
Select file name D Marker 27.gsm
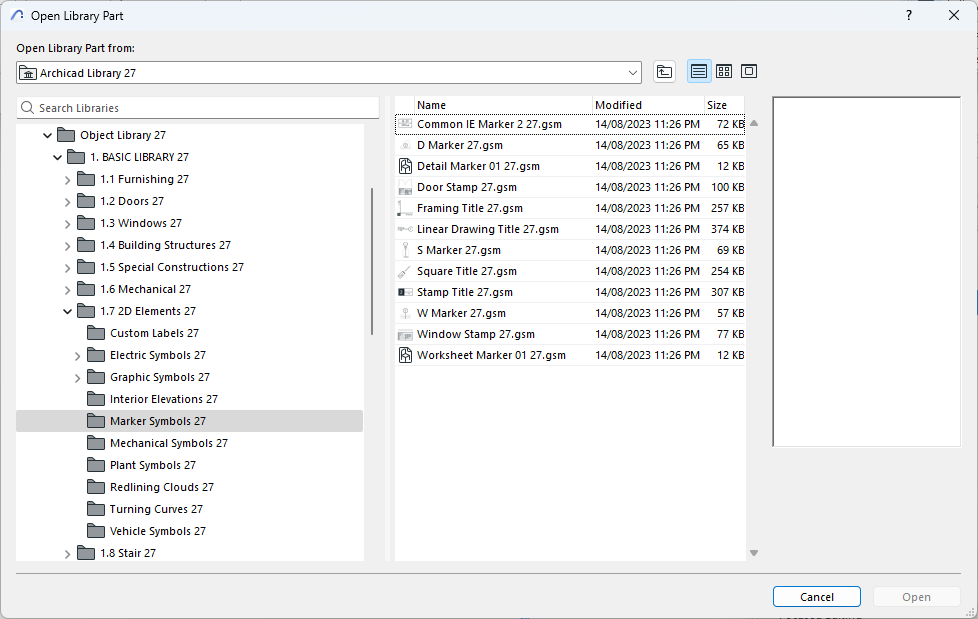point(460,145)
